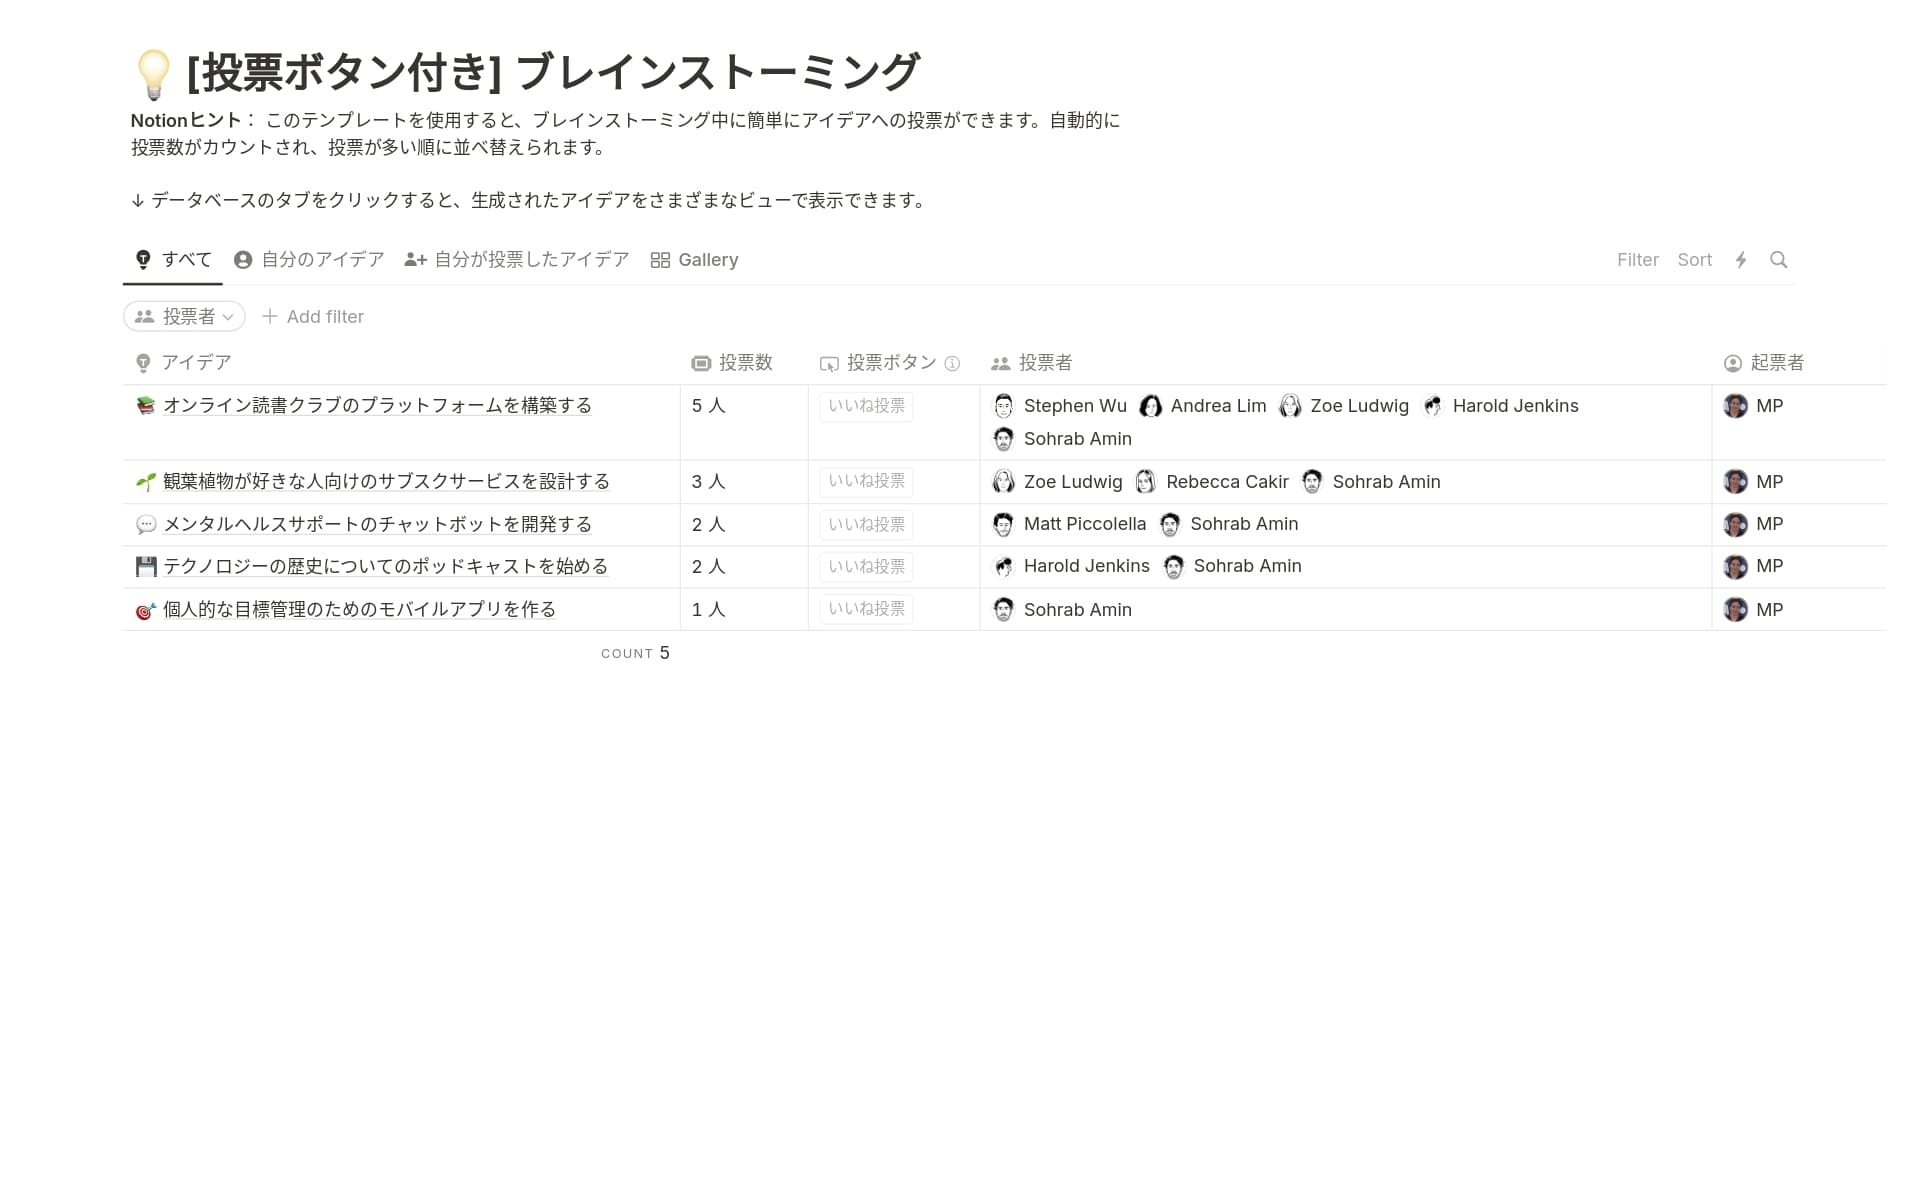Open the メンタルヘルスサポート chatbot idea page
1920x1199 pixels.
click(x=377, y=525)
